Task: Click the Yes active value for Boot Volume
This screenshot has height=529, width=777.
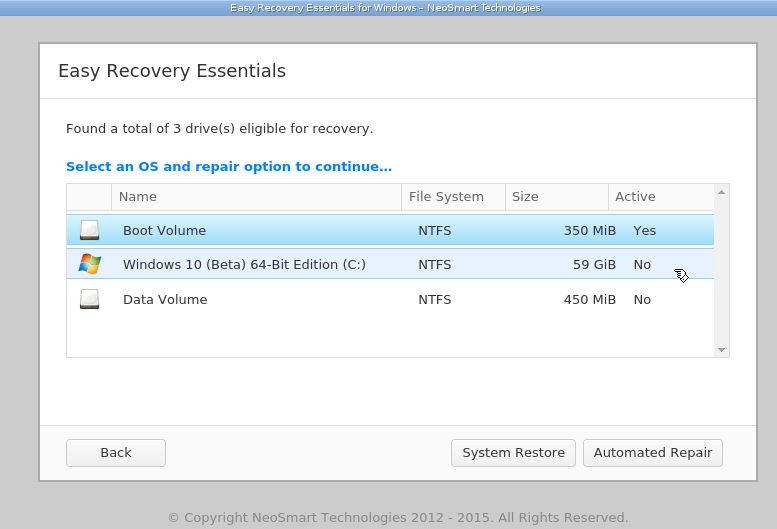Action: coord(644,230)
